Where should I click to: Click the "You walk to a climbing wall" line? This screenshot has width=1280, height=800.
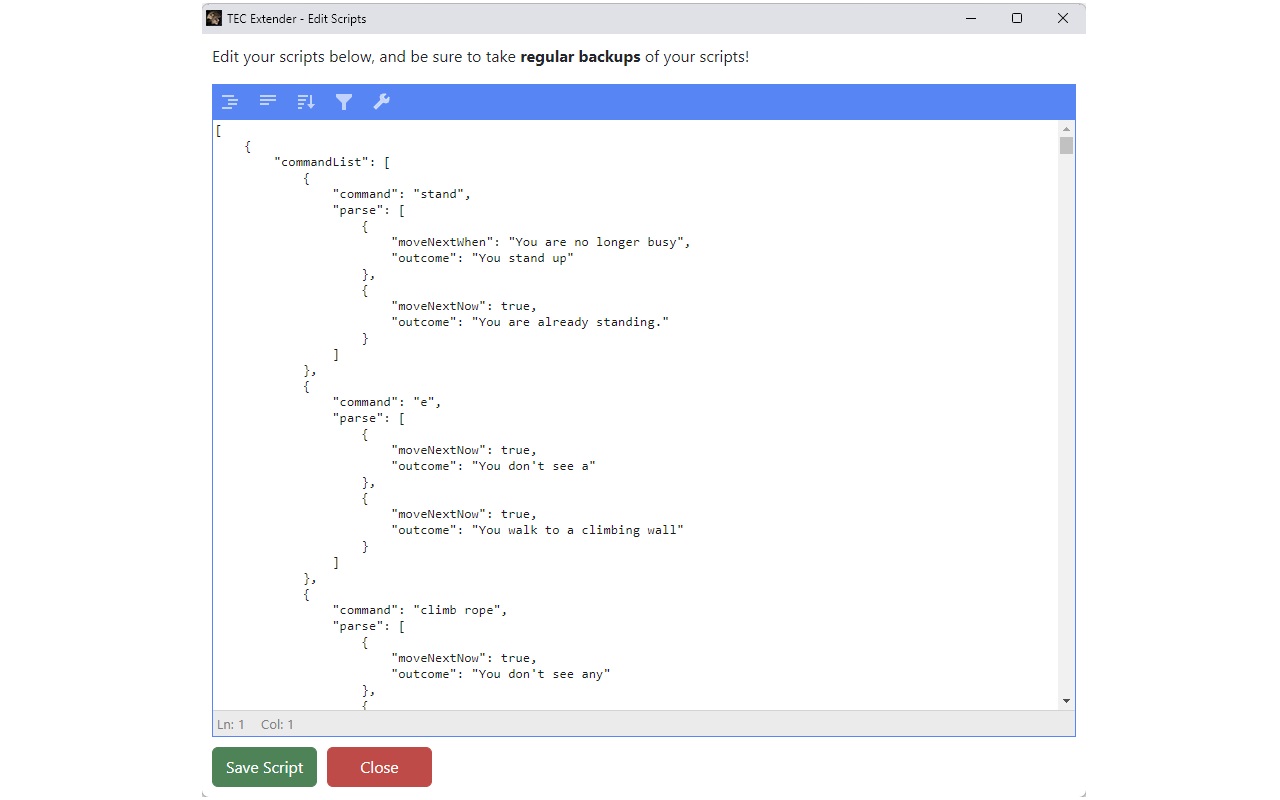538,530
